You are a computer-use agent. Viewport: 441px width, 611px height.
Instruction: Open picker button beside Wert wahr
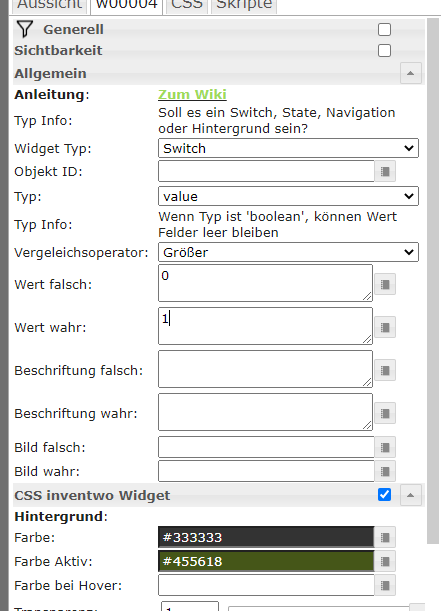click(385, 327)
